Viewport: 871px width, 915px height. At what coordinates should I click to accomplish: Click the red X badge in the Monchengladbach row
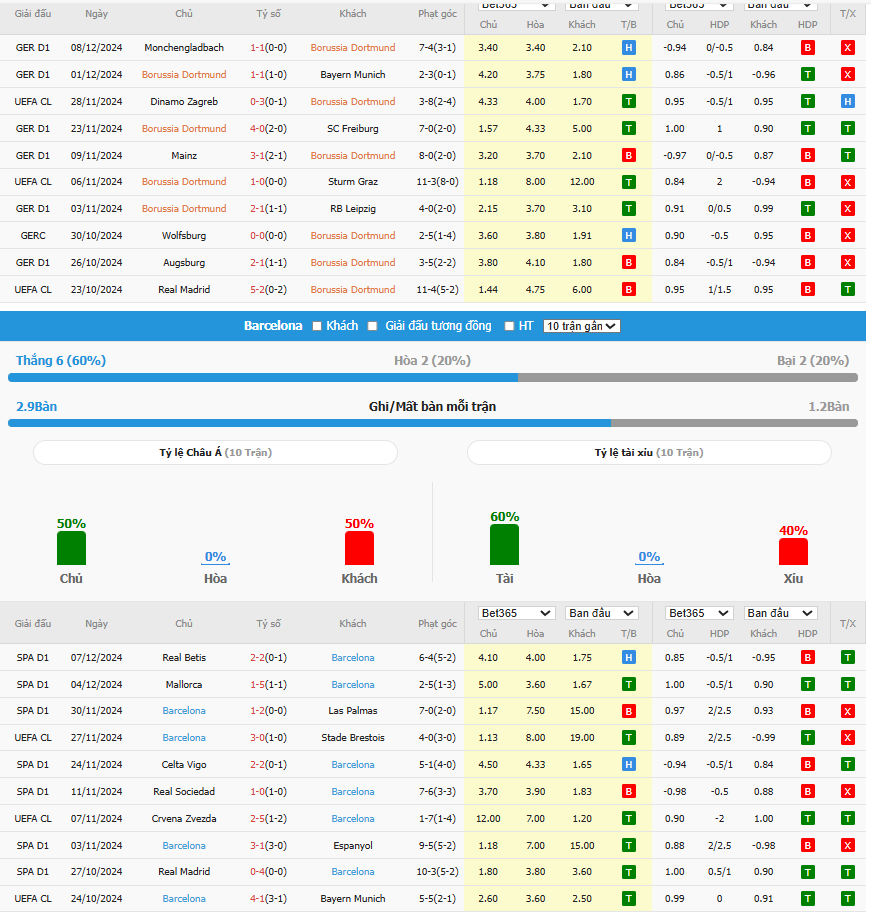click(x=847, y=48)
